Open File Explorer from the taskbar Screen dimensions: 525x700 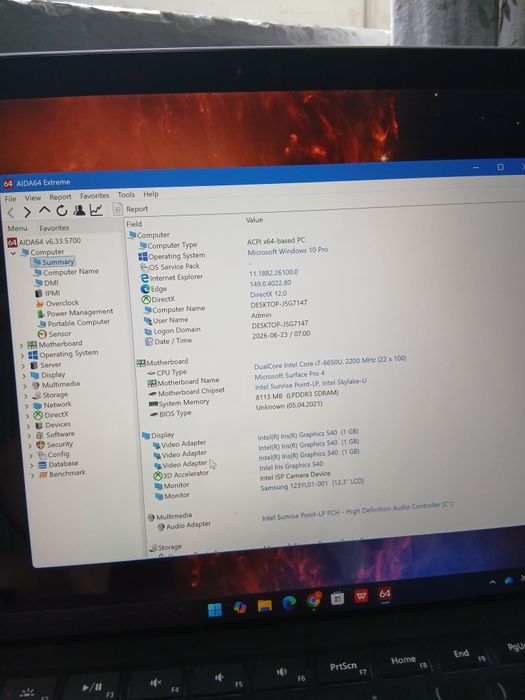(265, 606)
